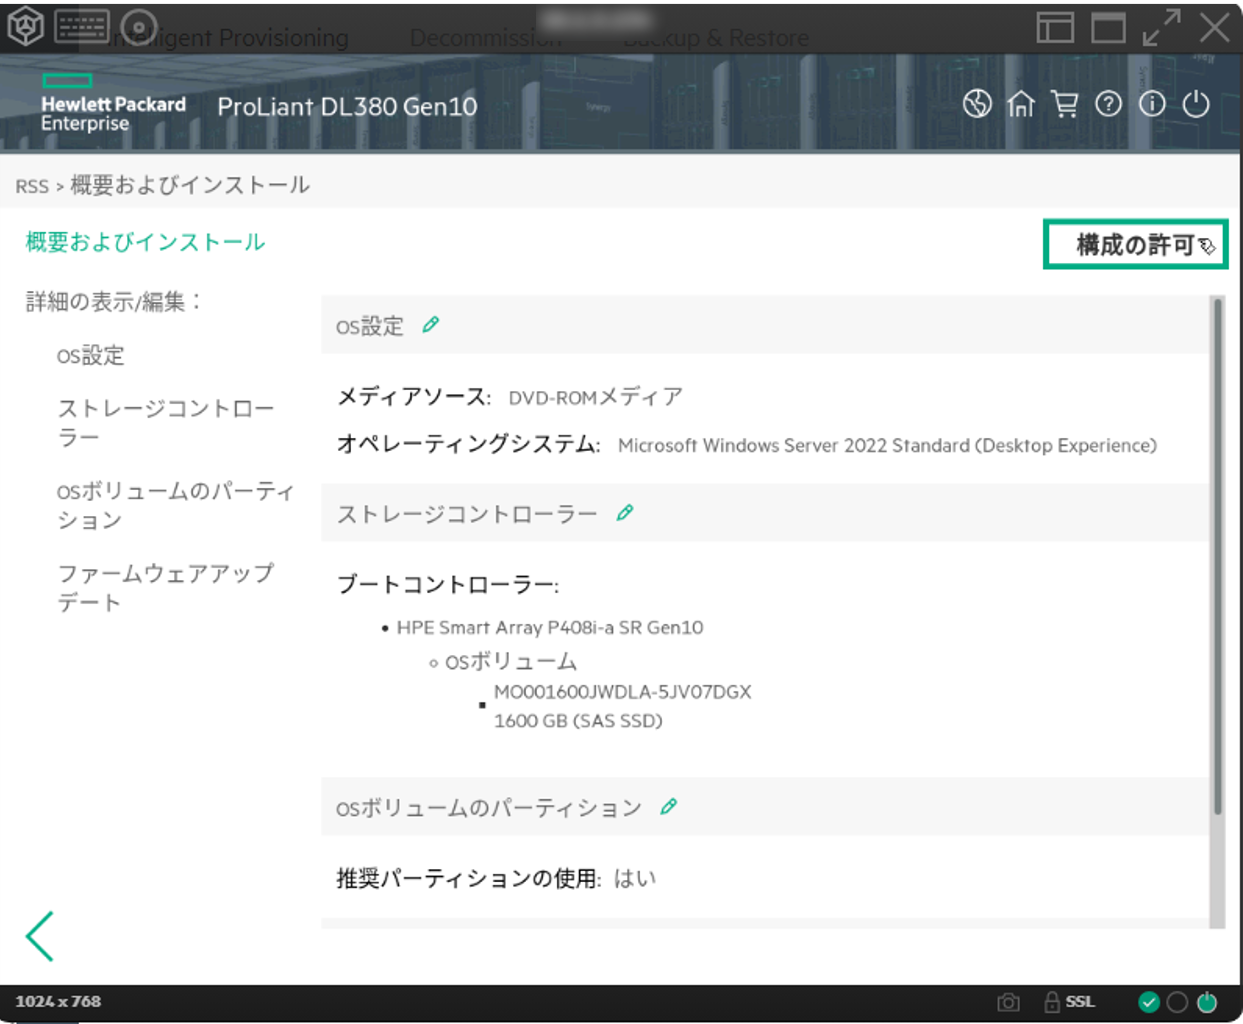Go to the home screen icon
Screen dimensions: 1243x1024
point(1021,104)
